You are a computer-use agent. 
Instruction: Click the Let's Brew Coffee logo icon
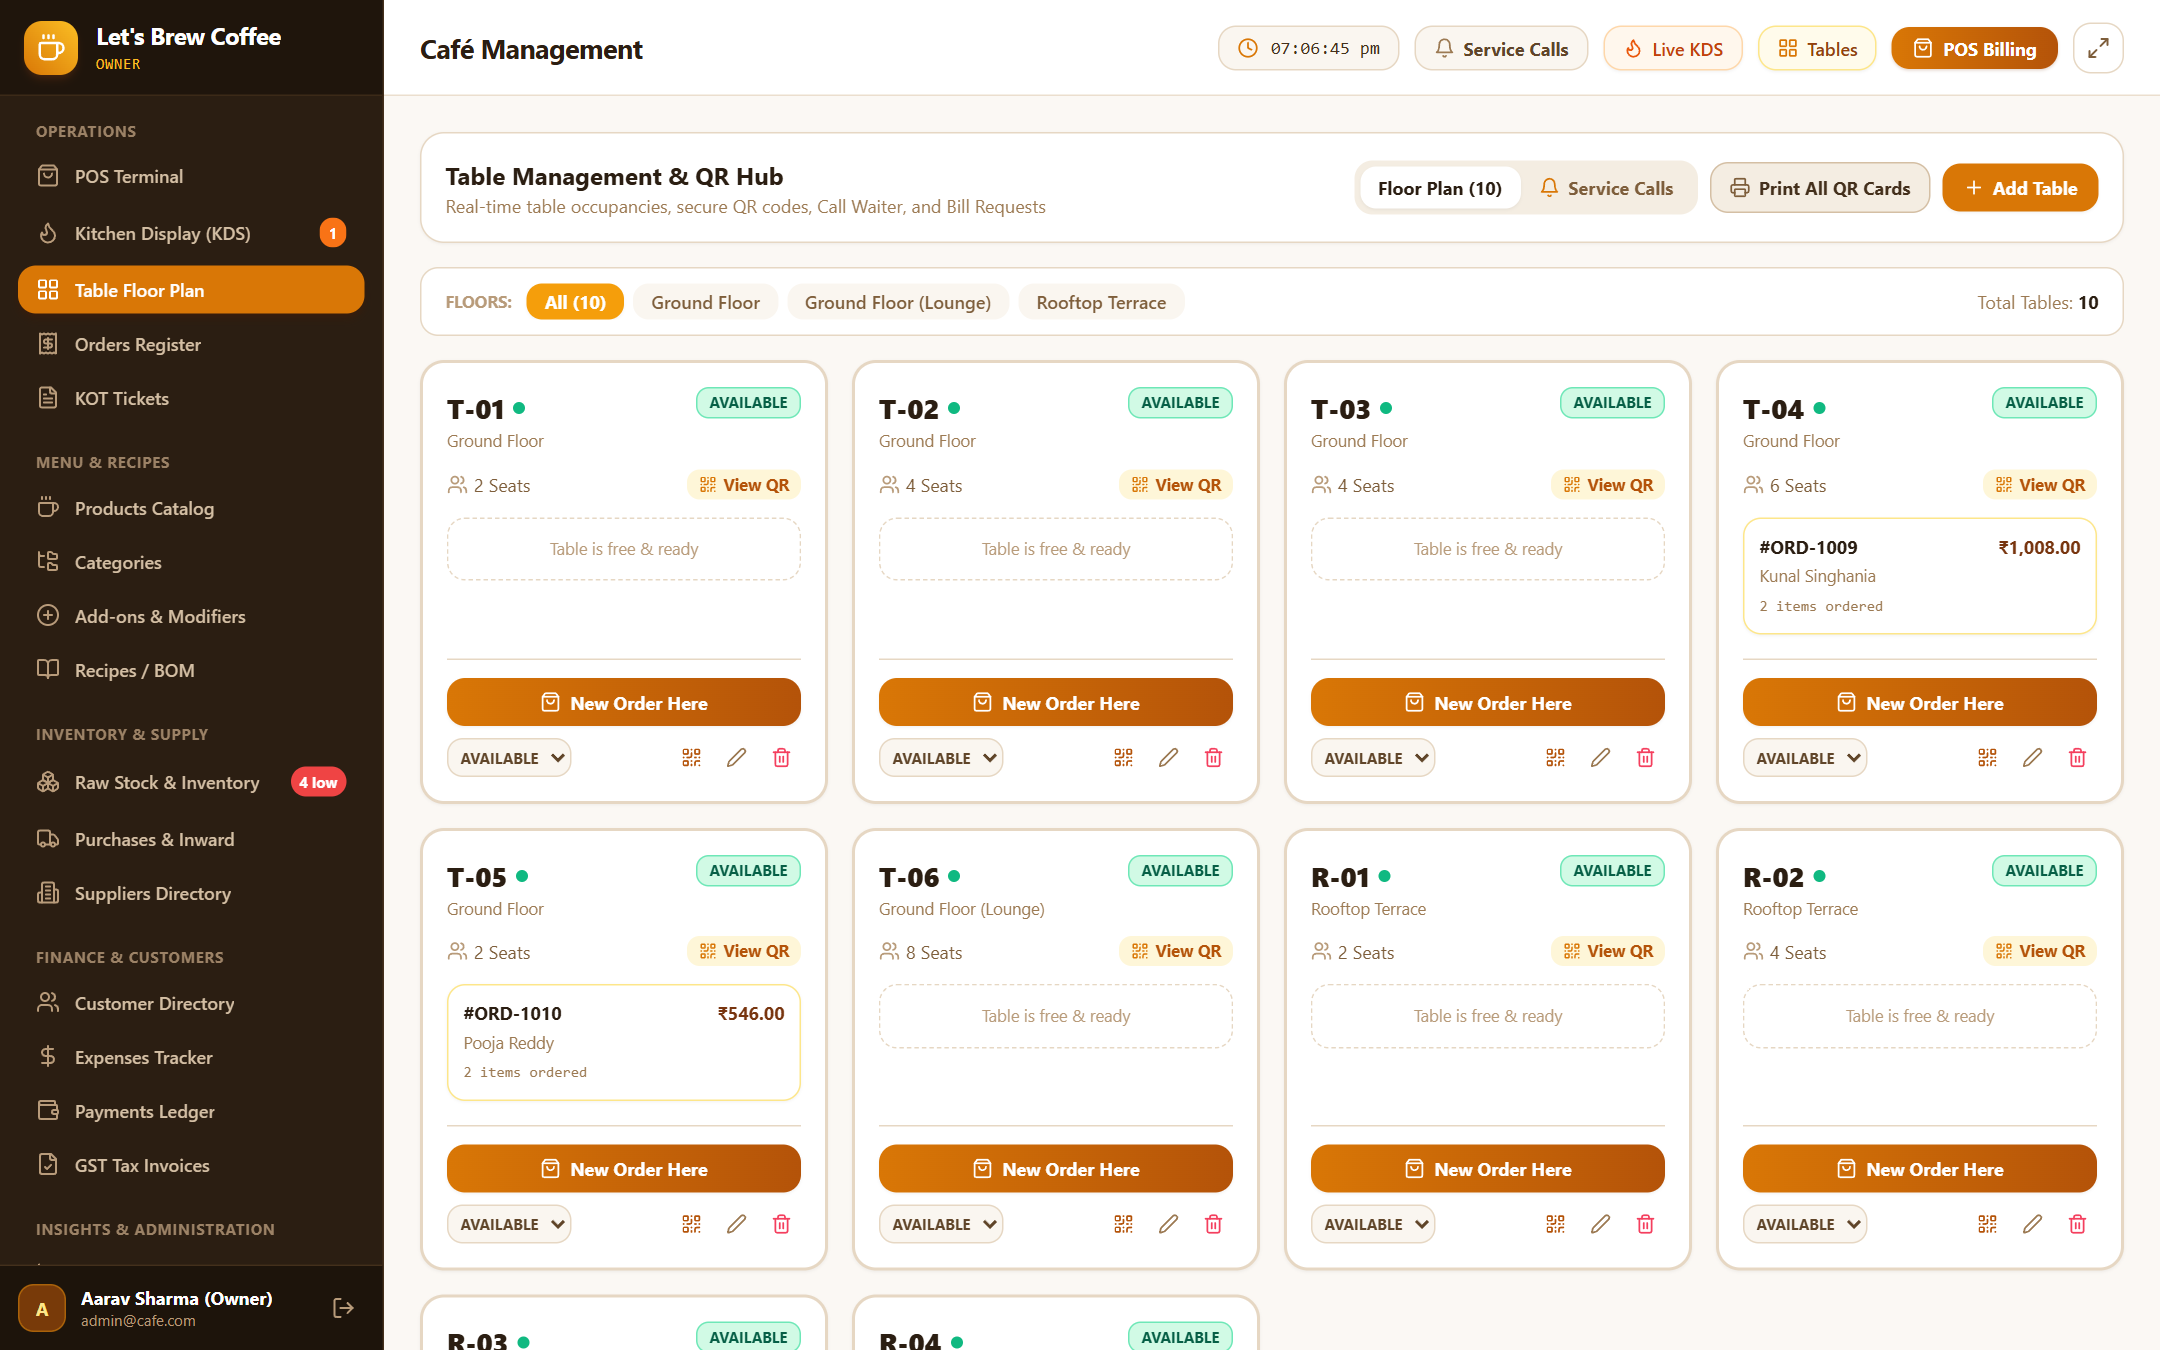pos(51,48)
